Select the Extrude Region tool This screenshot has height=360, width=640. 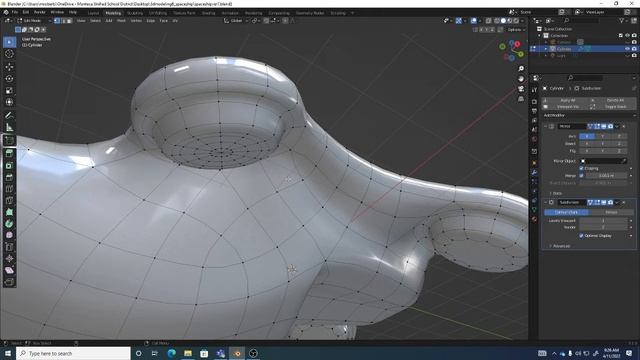[9, 153]
